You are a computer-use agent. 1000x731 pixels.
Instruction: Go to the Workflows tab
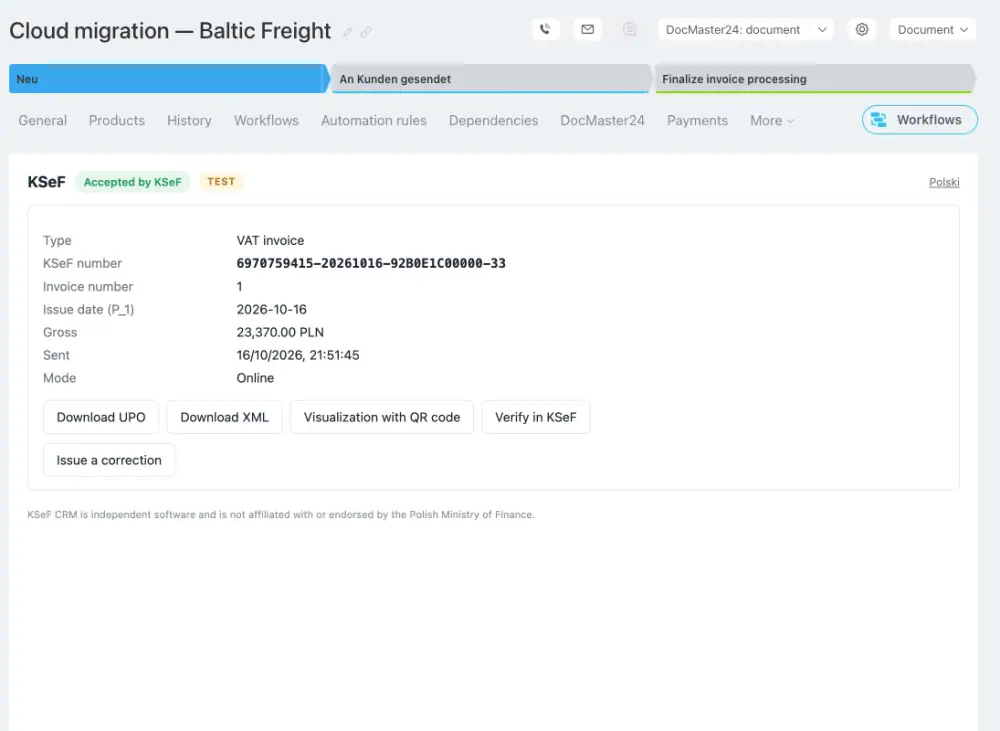point(266,121)
